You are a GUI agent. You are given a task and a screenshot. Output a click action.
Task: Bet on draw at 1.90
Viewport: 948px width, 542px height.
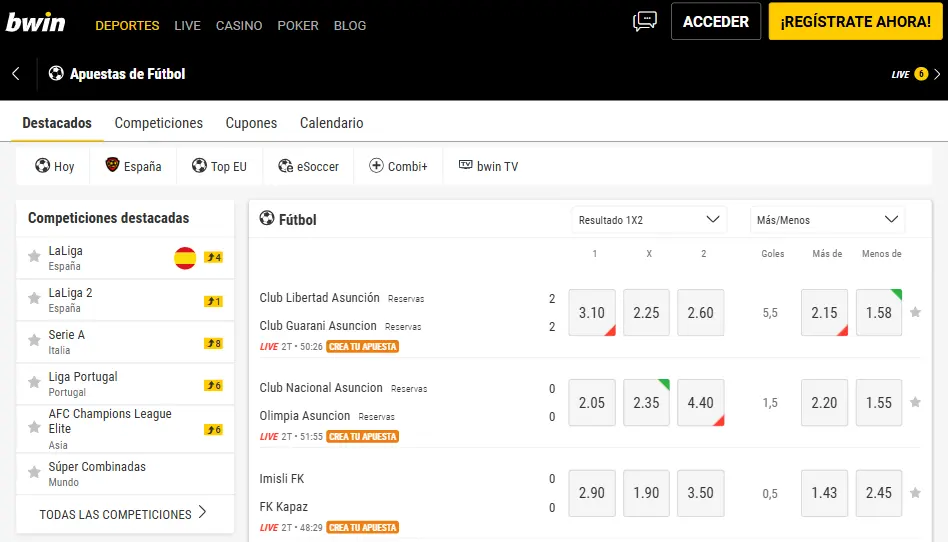646,493
